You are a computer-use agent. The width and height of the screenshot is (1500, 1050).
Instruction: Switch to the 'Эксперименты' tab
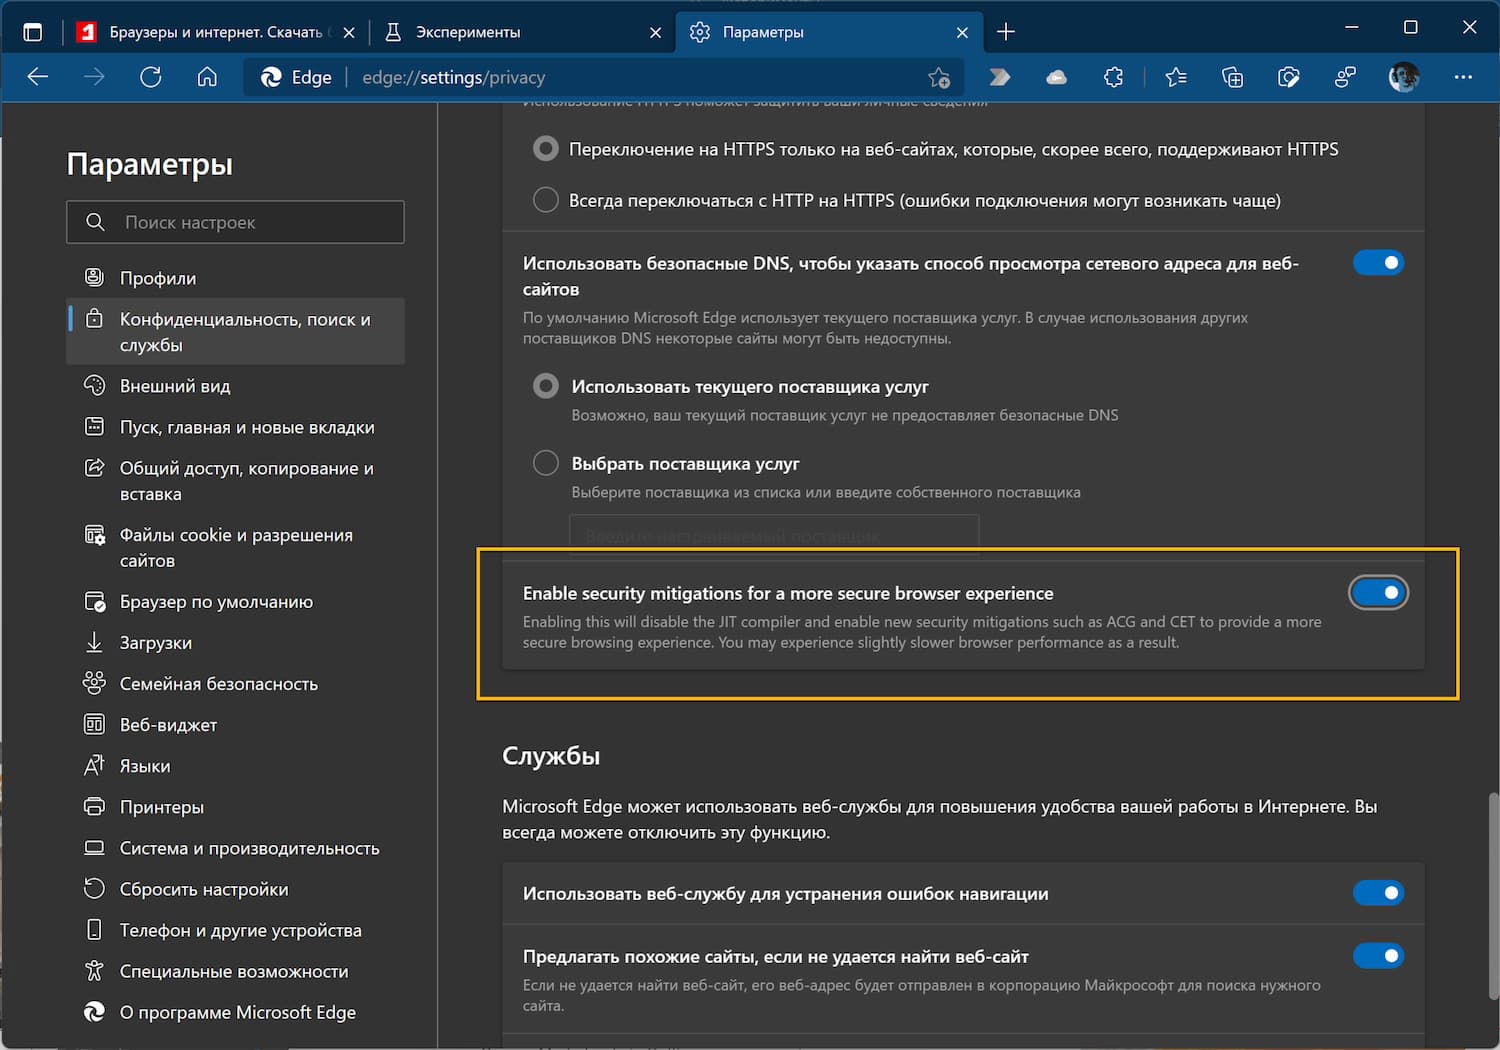[468, 32]
